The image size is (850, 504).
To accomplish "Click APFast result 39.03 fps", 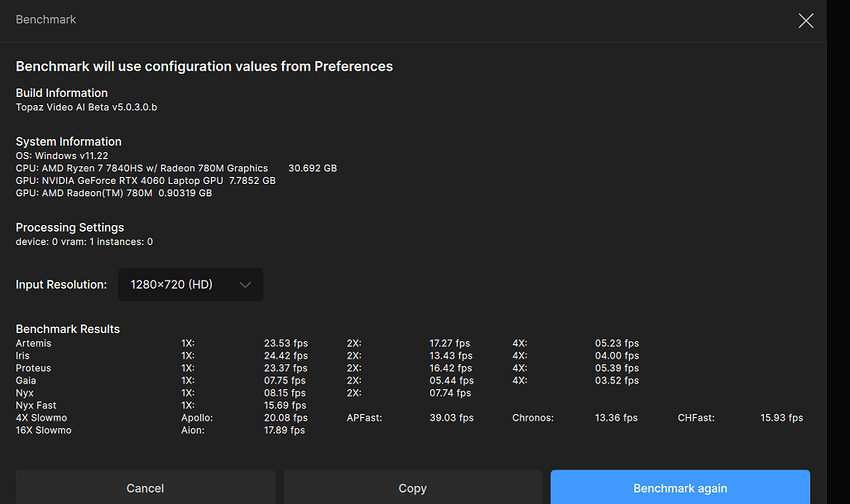I will tap(451, 418).
